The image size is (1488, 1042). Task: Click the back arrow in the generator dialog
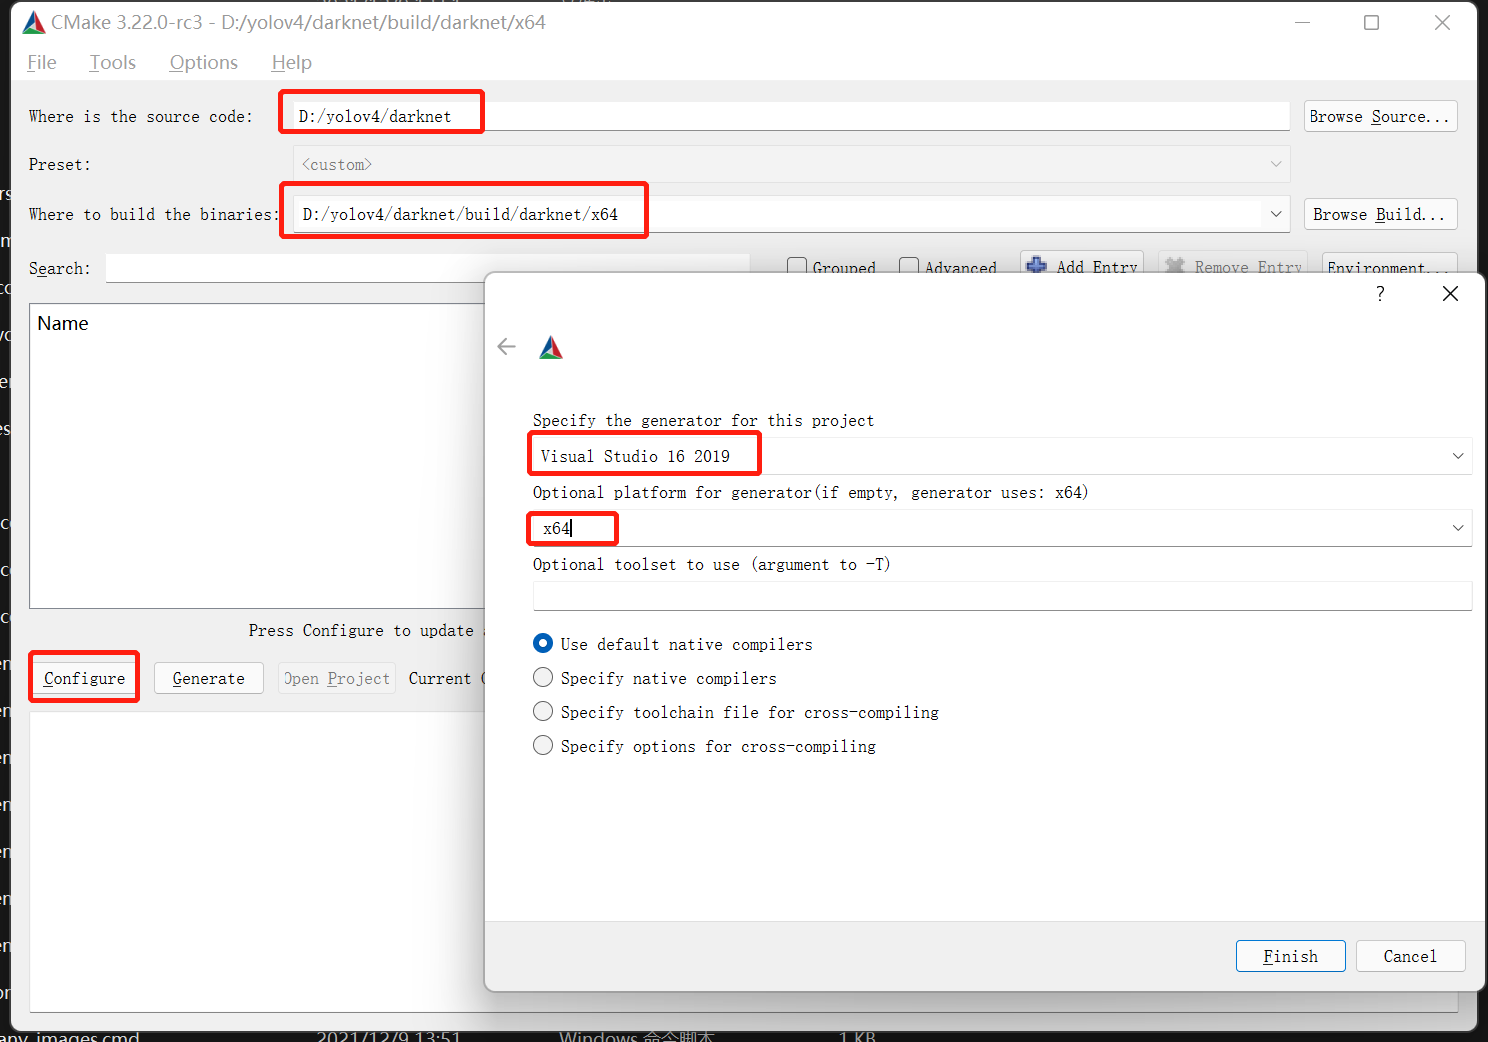tap(506, 346)
